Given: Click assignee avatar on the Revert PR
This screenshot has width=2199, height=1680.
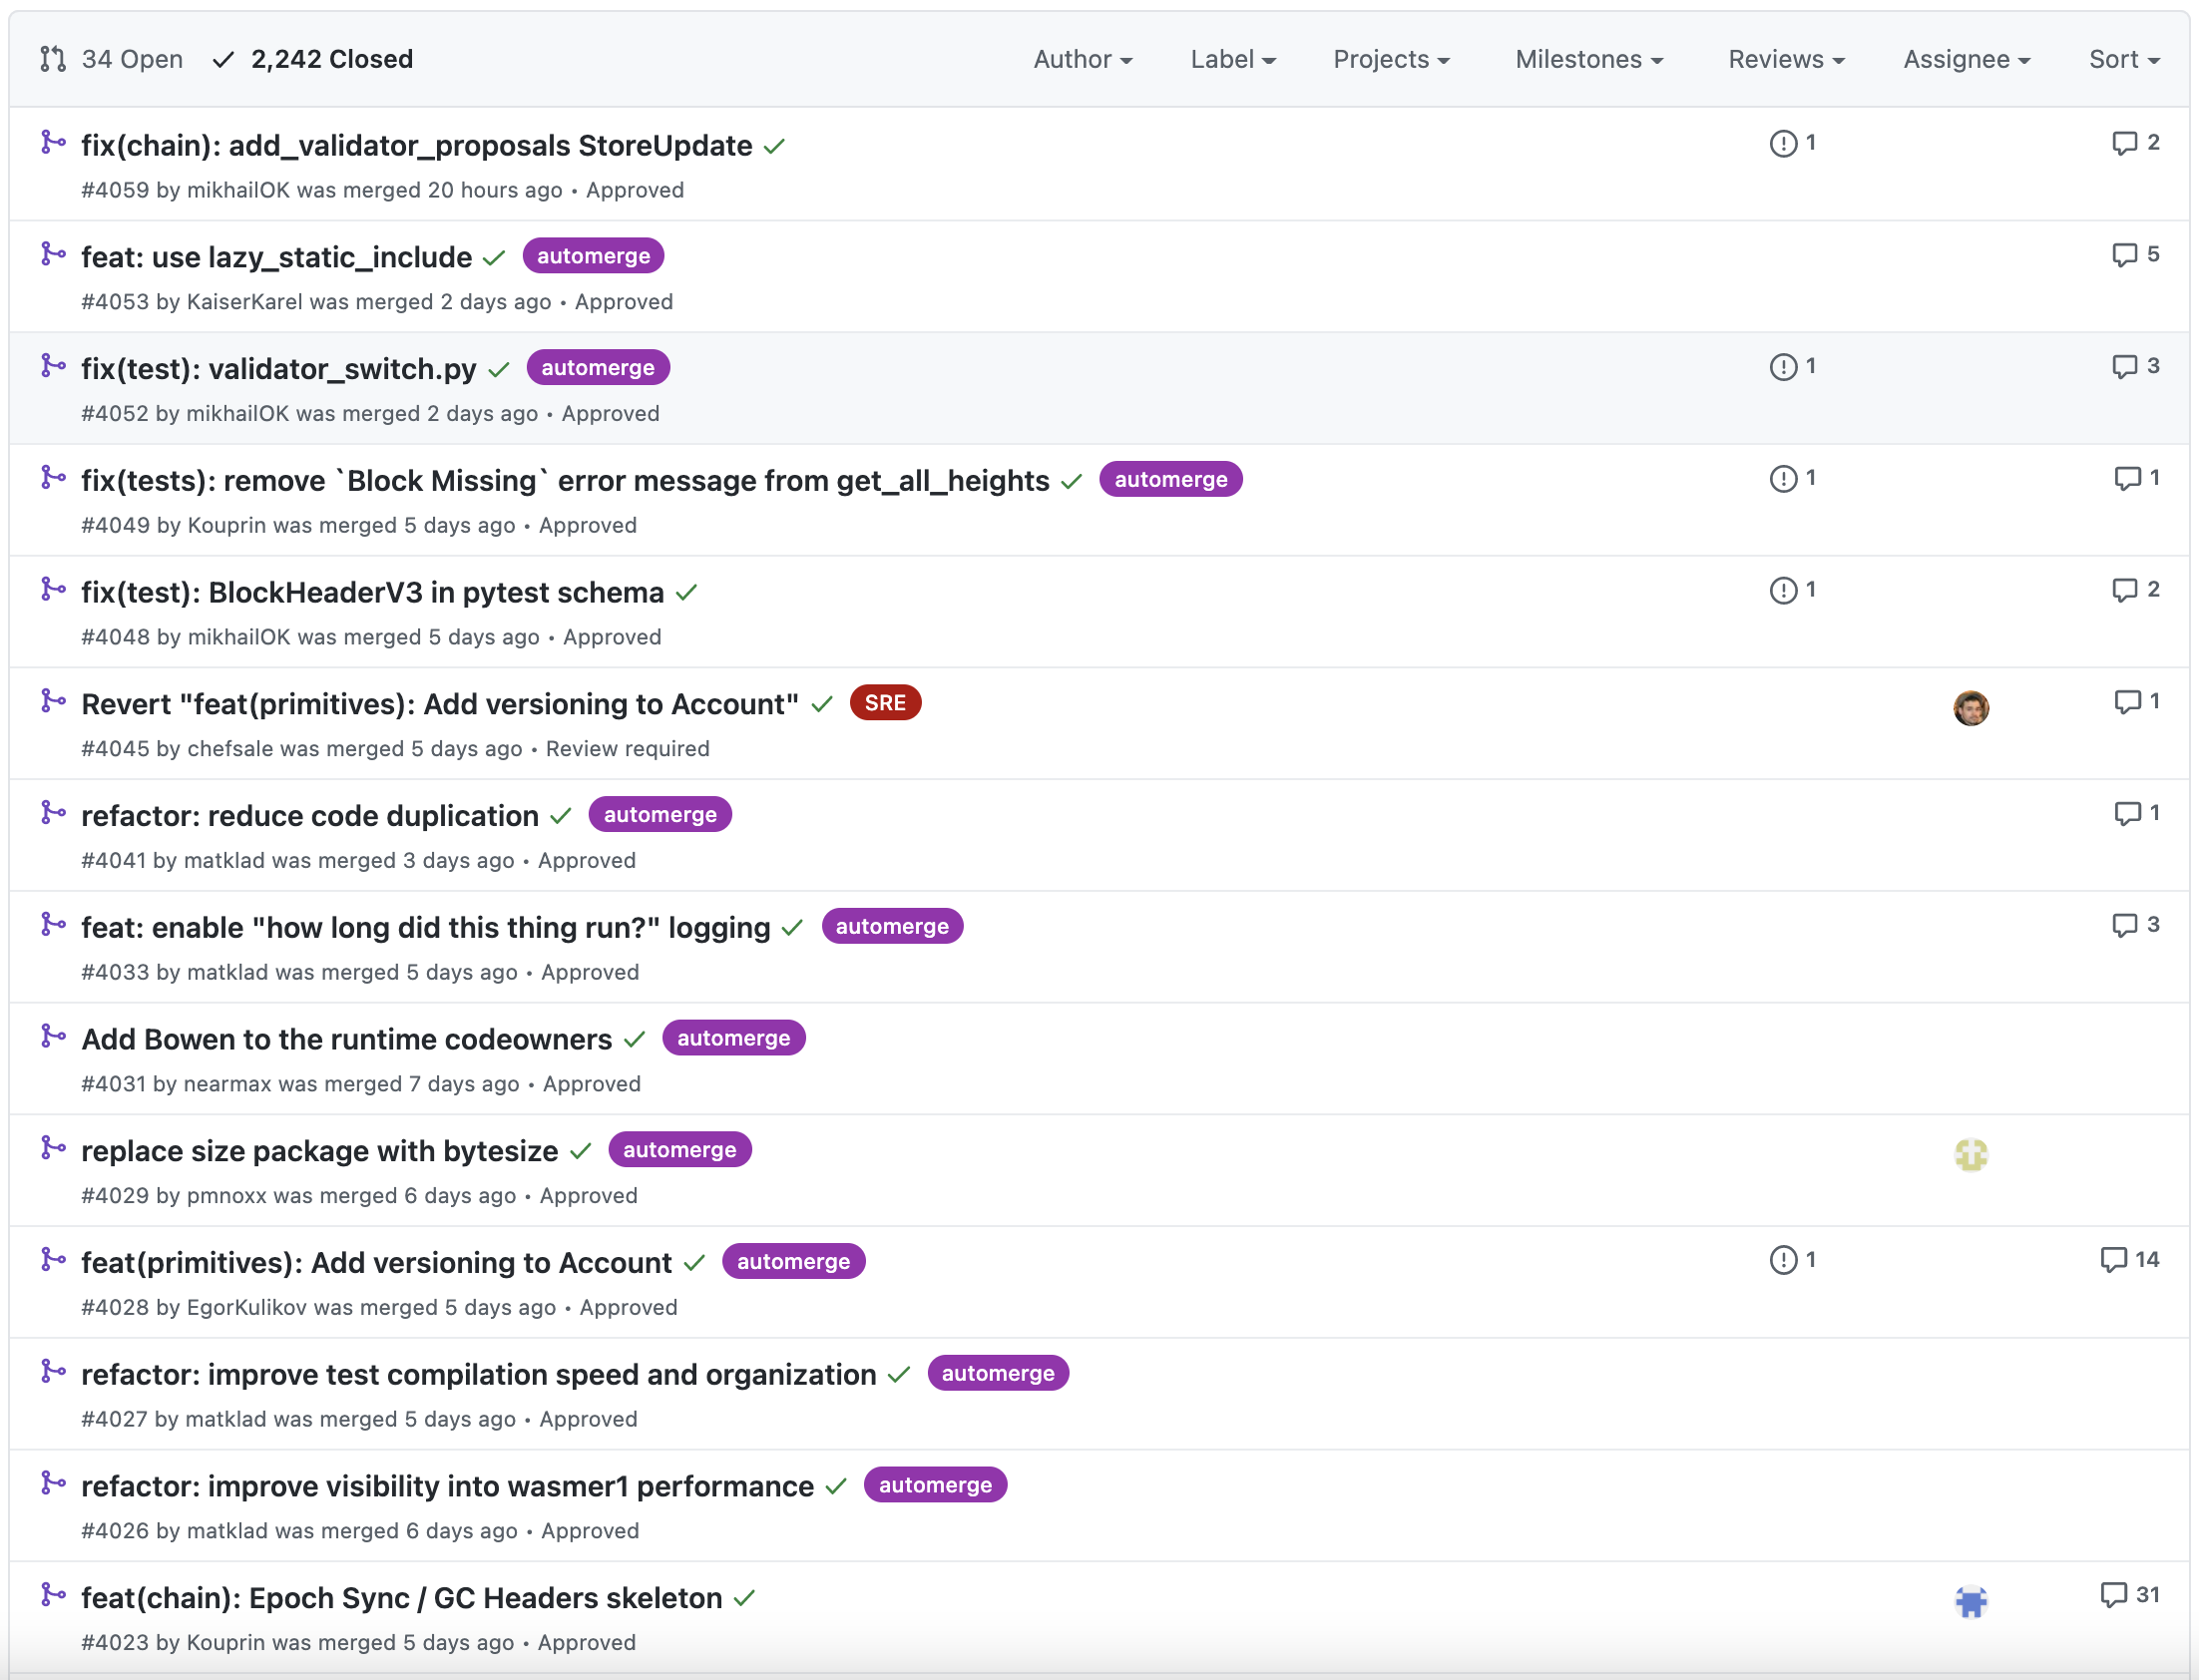Looking at the screenshot, I should (x=1970, y=708).
